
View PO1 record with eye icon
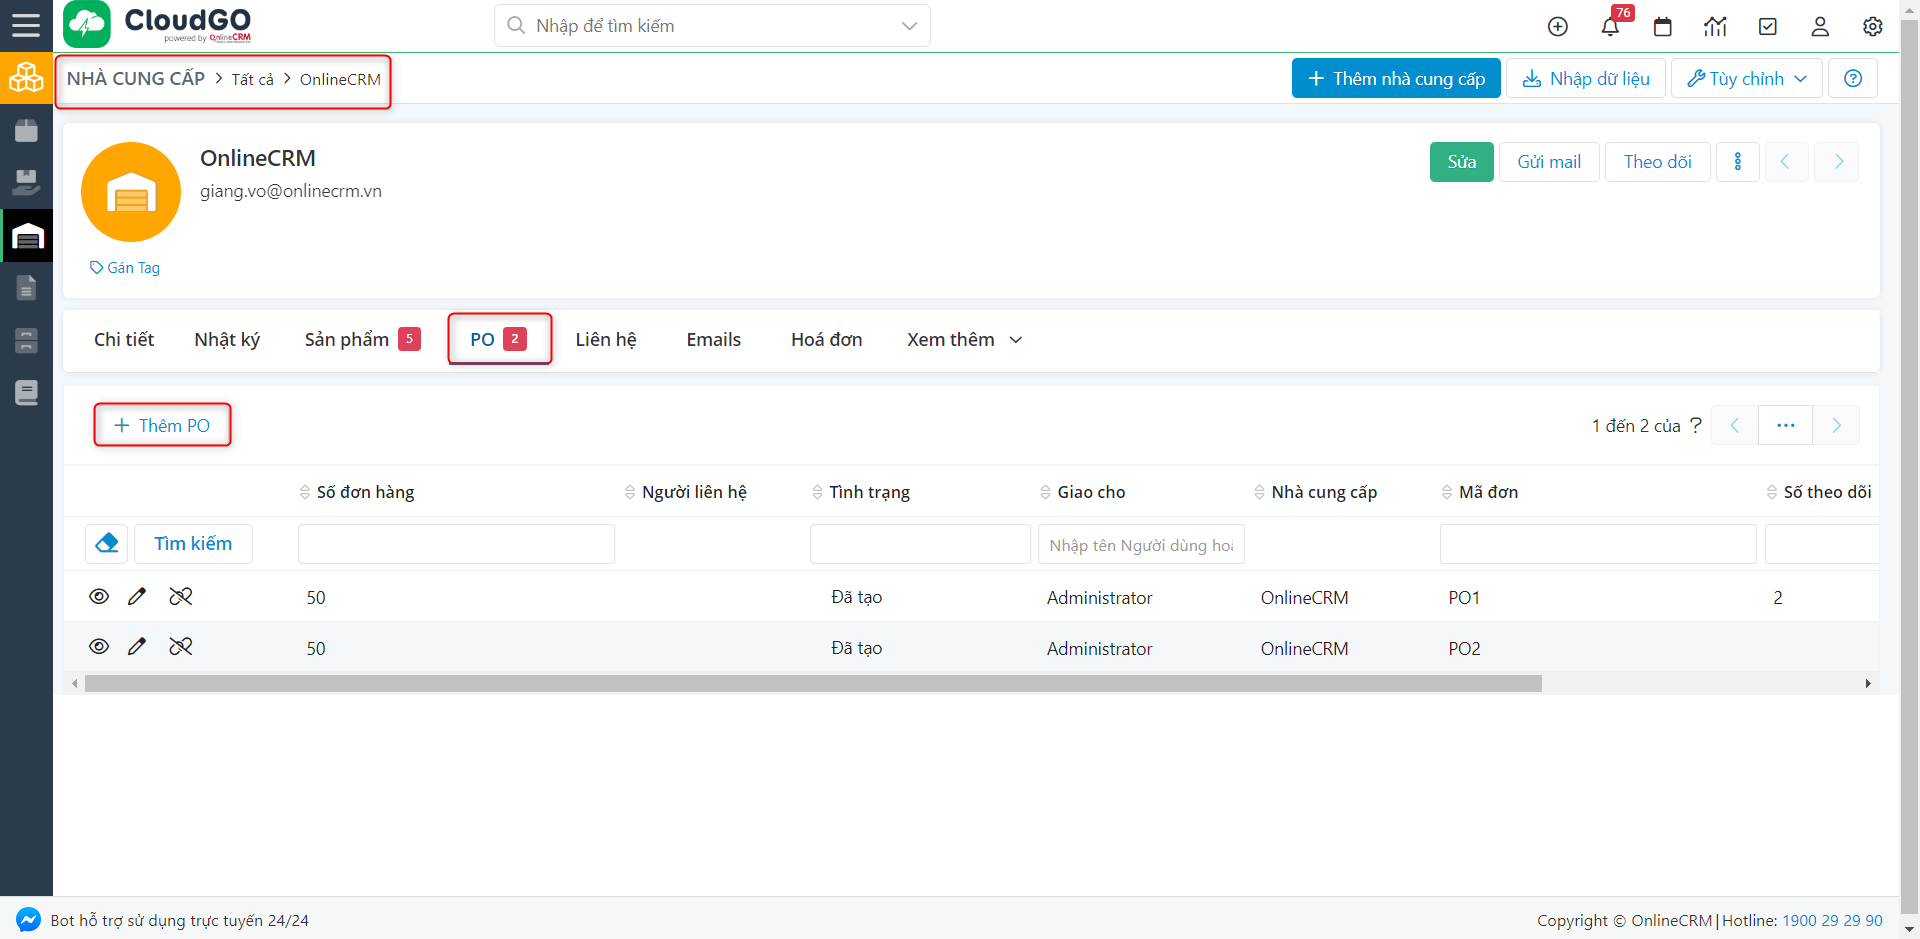click(x=99, y=597)
